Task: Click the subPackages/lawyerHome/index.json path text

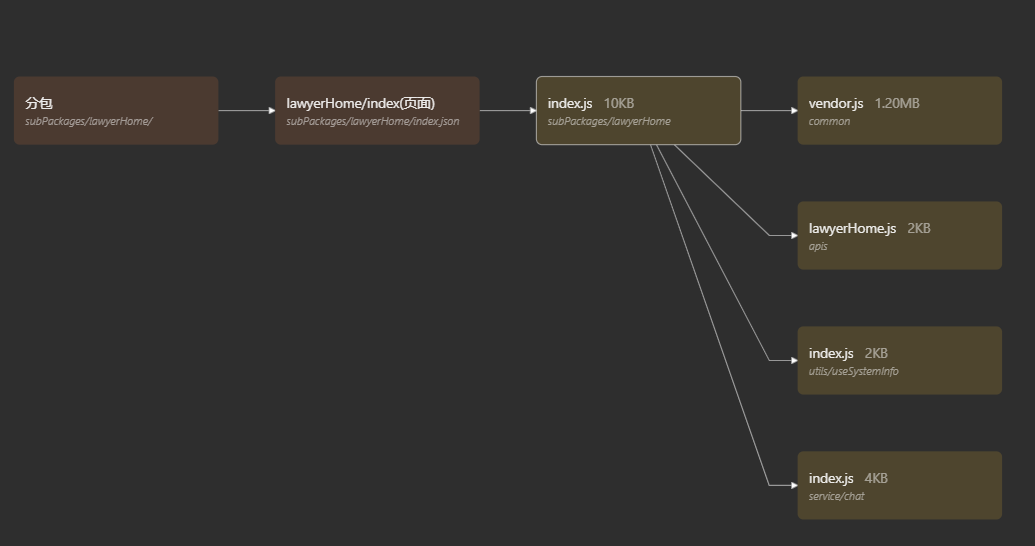Action: (x=372, y=122)
